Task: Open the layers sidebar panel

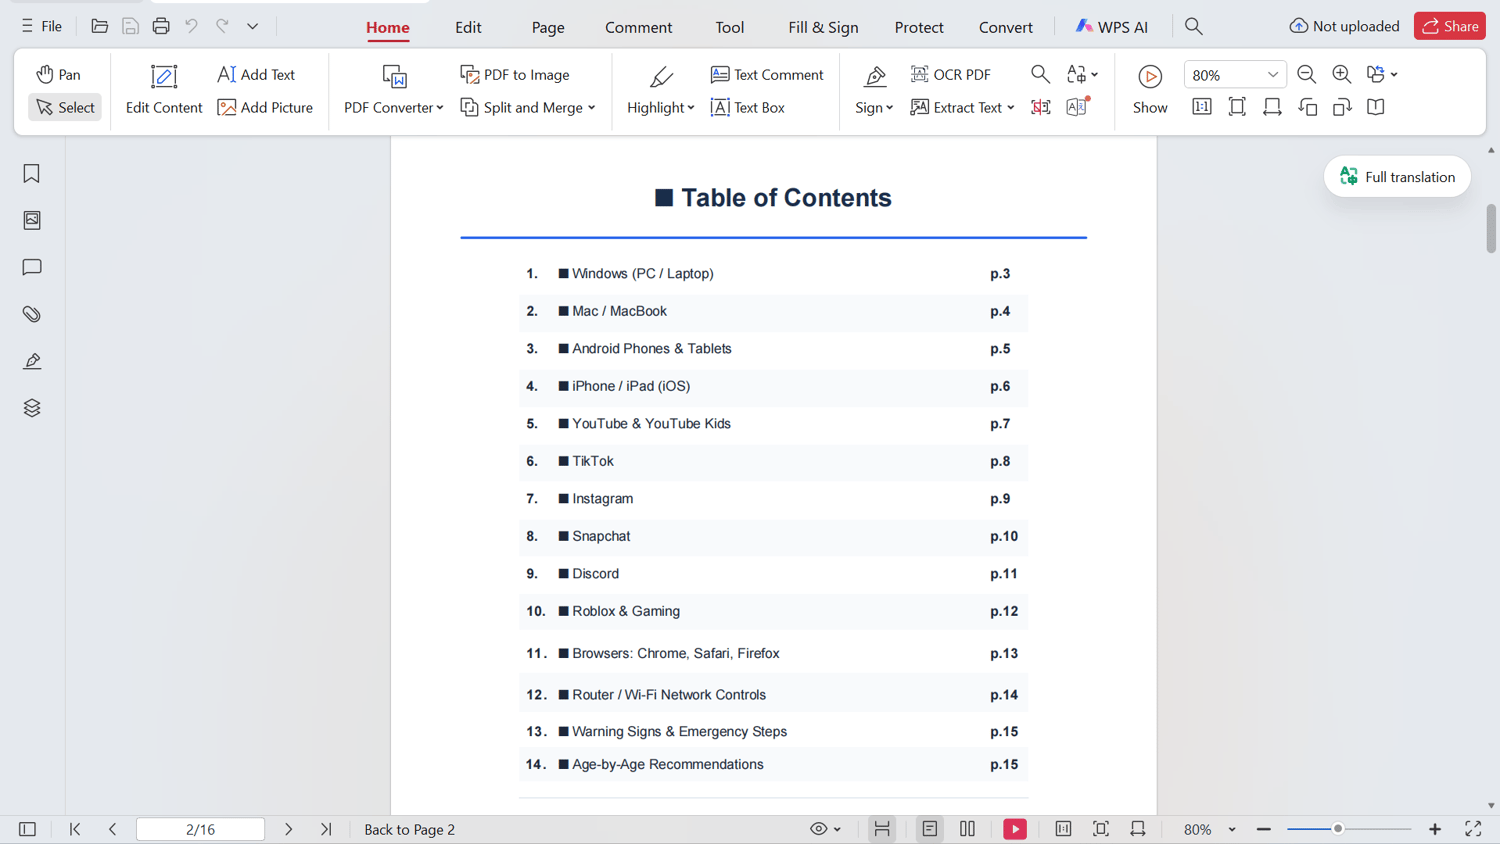Action: (32, 408)
